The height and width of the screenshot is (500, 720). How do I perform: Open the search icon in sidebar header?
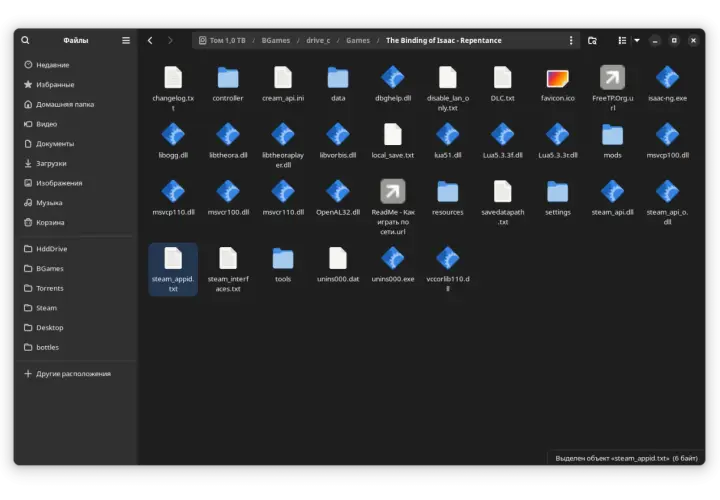(x=25, y=40)
